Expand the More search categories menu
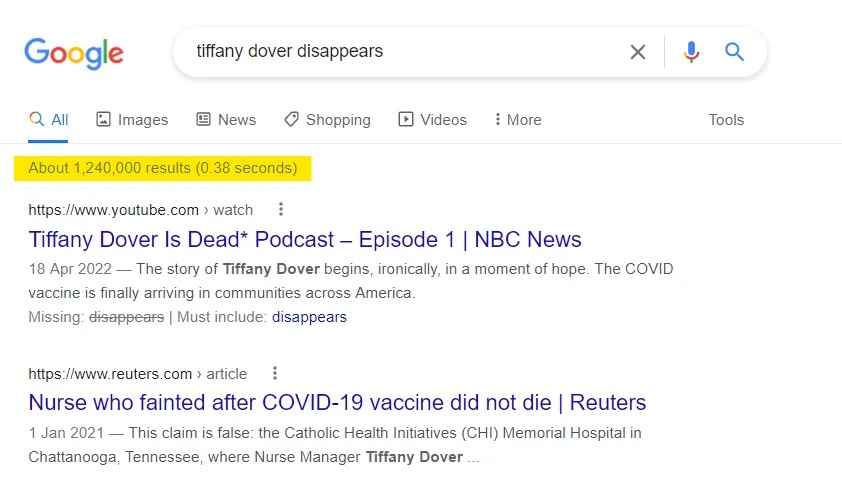This screenshot has height=484, width=842. tap(518, 120)
